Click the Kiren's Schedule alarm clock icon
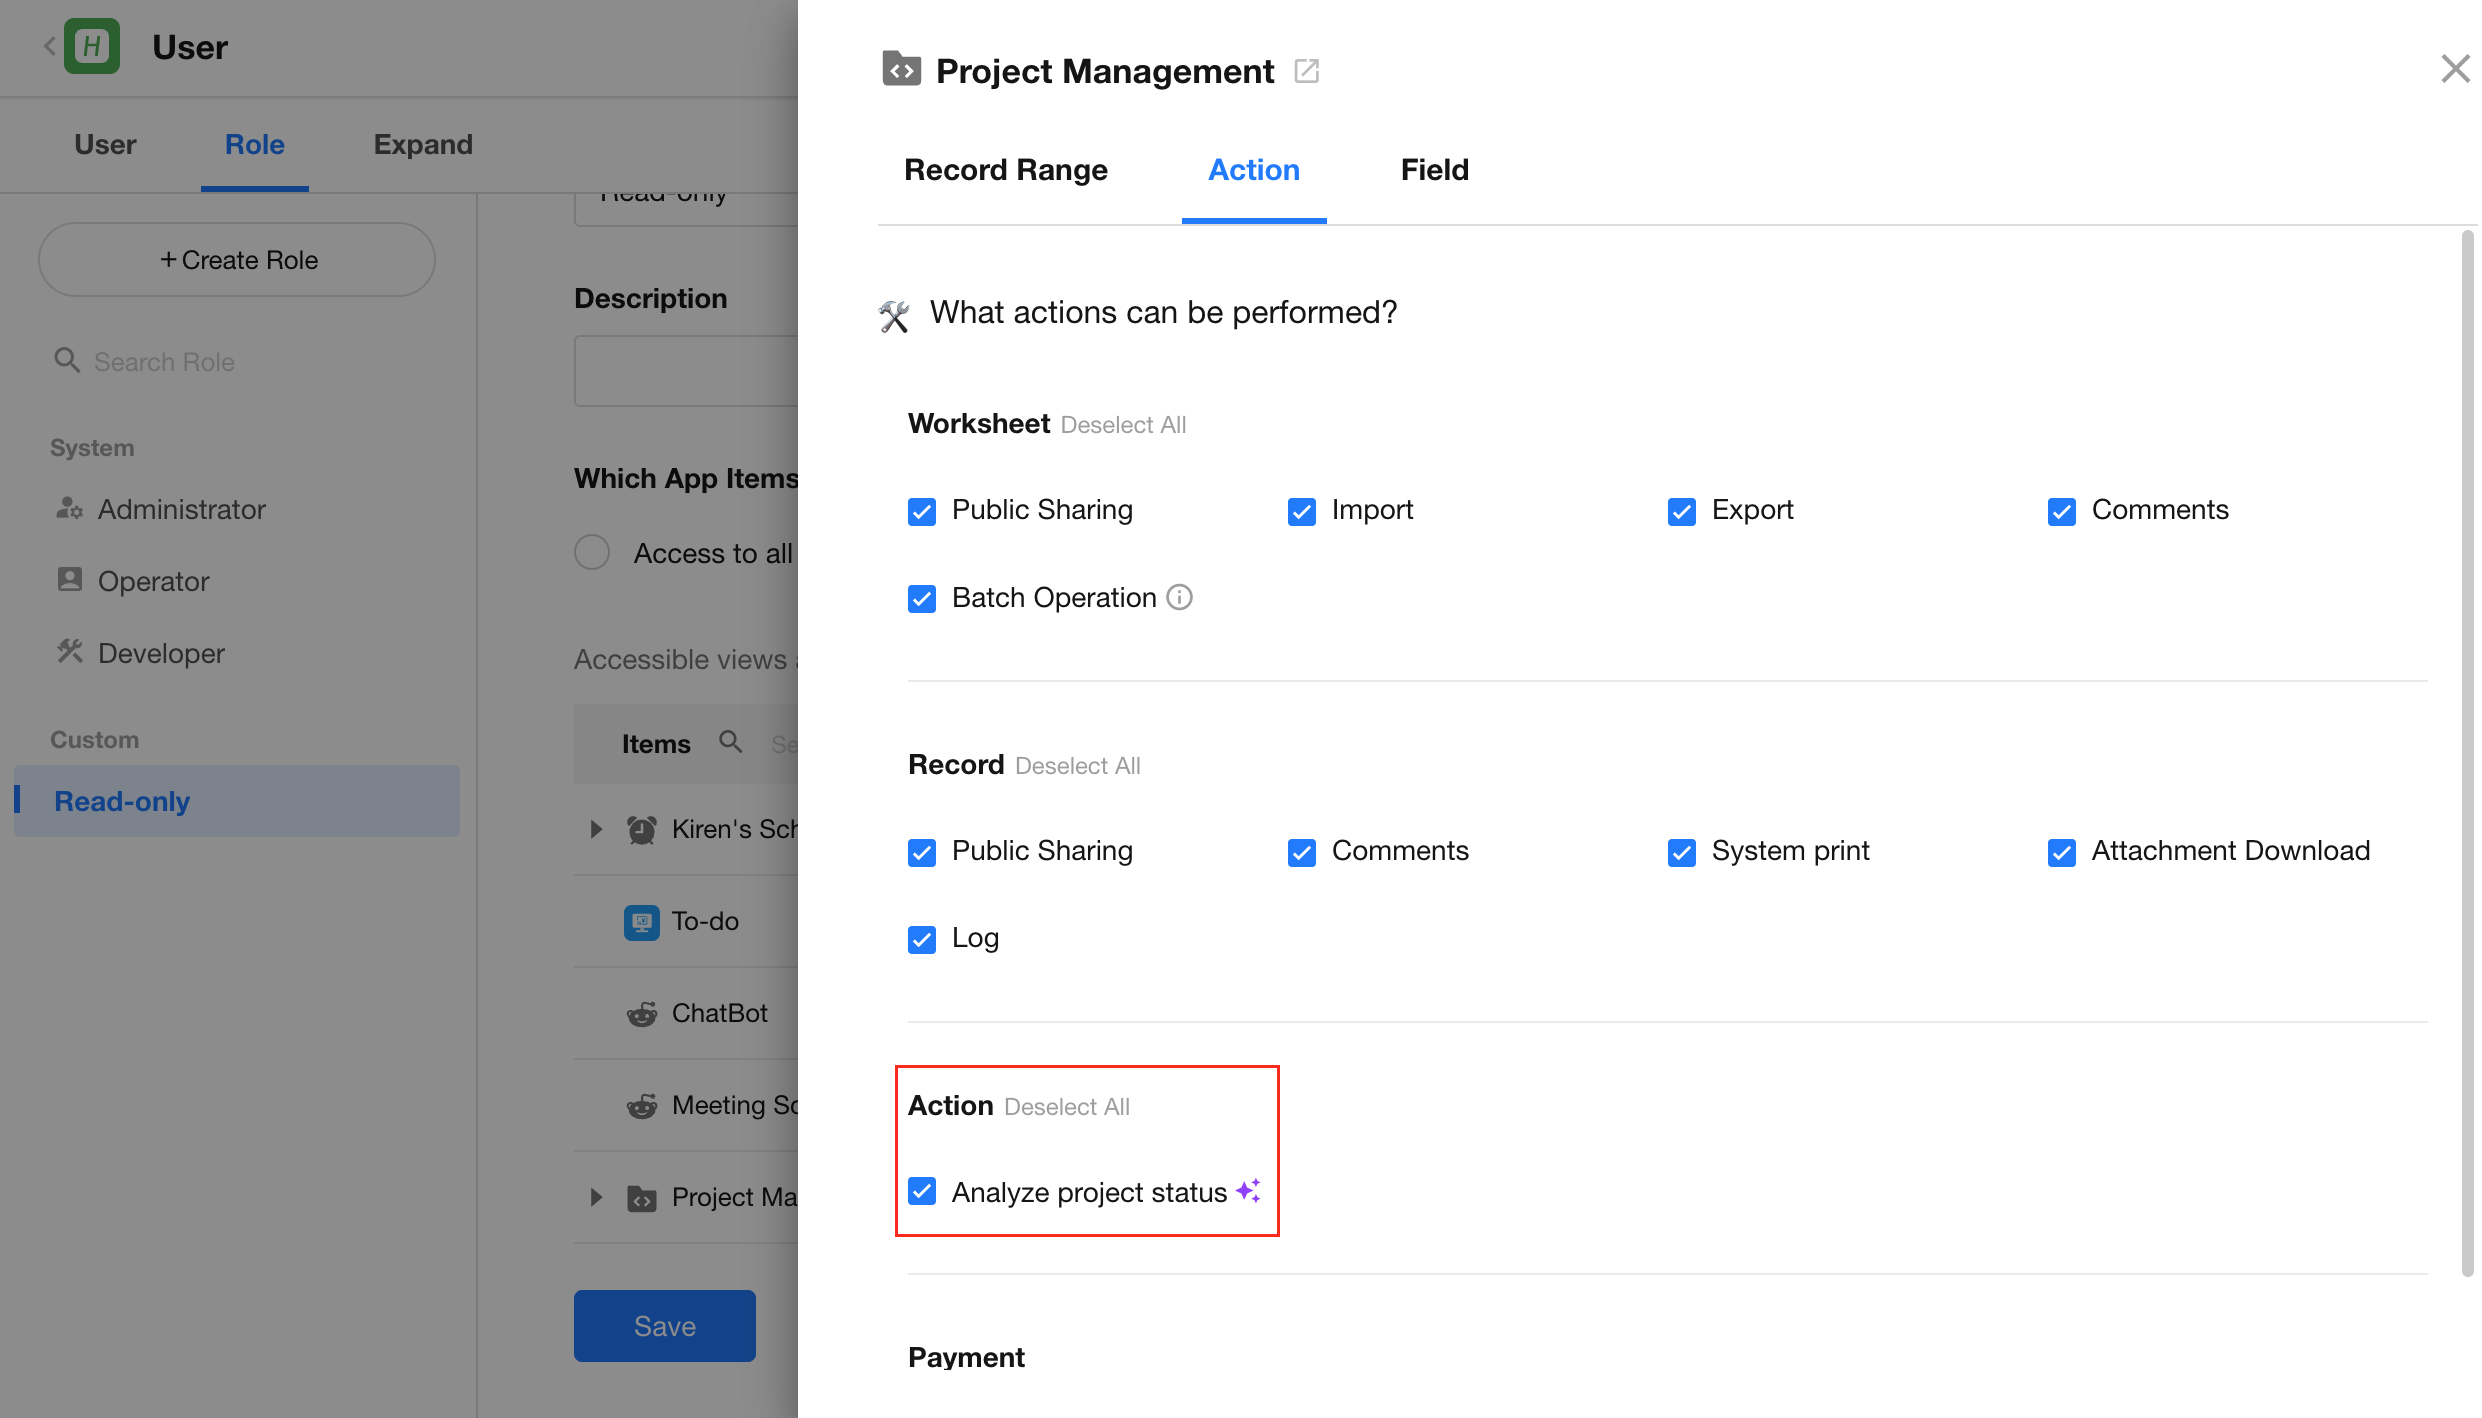Image resolution: width=2482 pixels, height=1418 pixels. (x=641, y=829)
